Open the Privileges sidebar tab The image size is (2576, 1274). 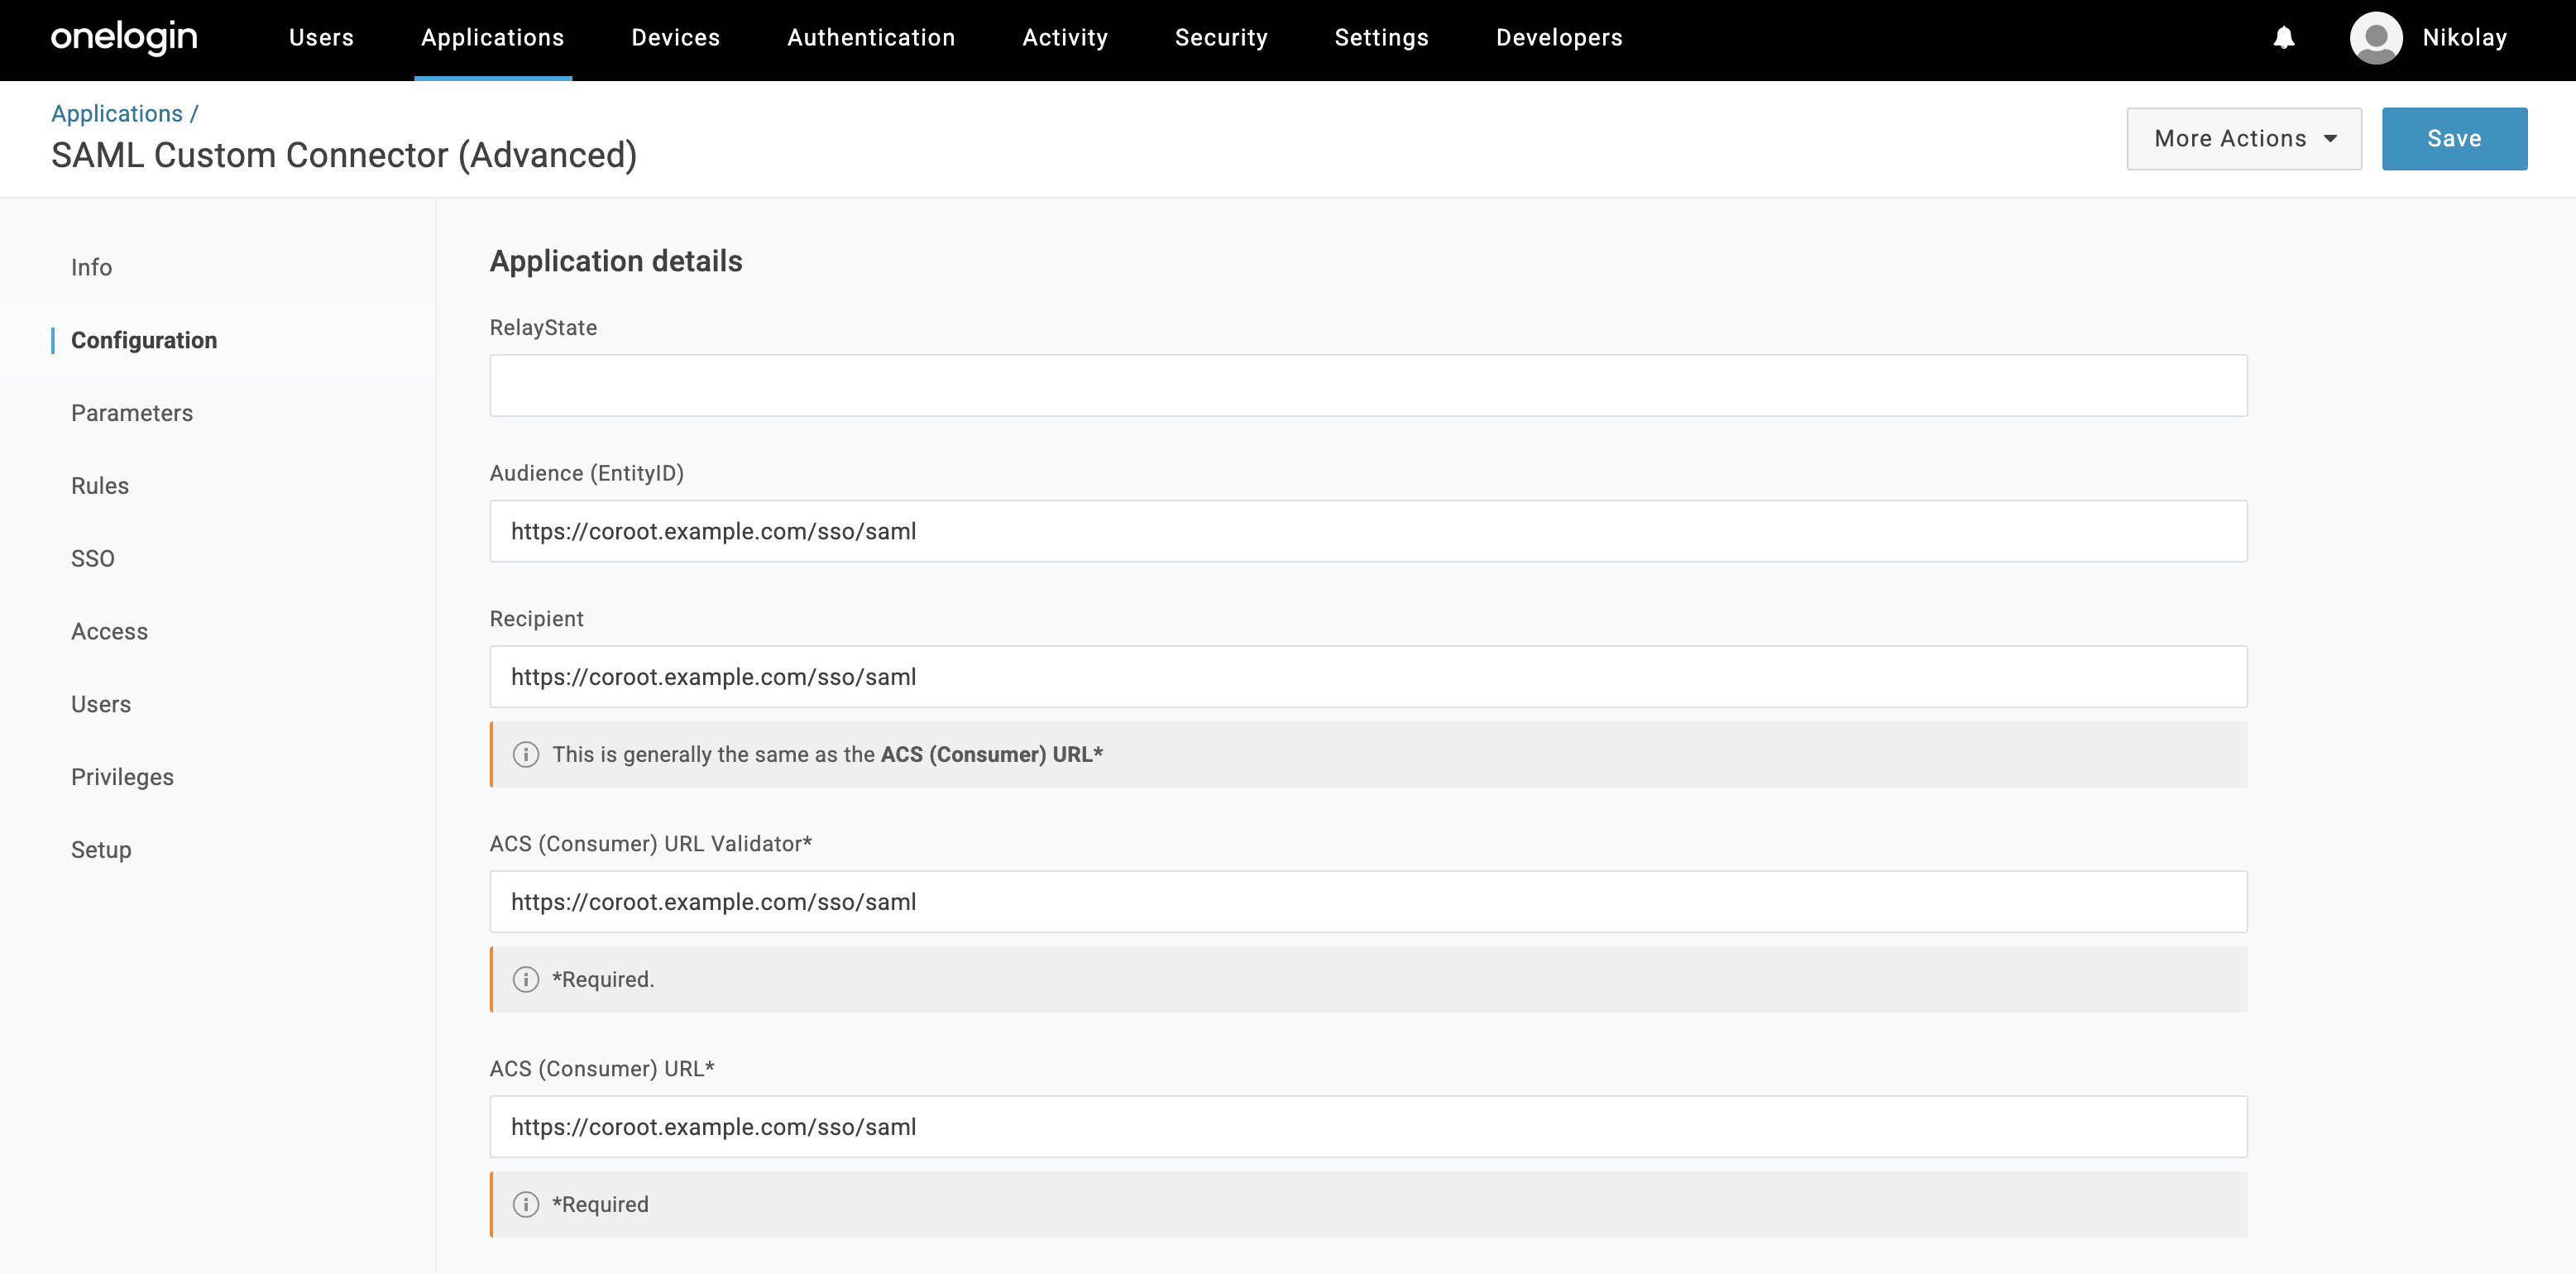122,778
